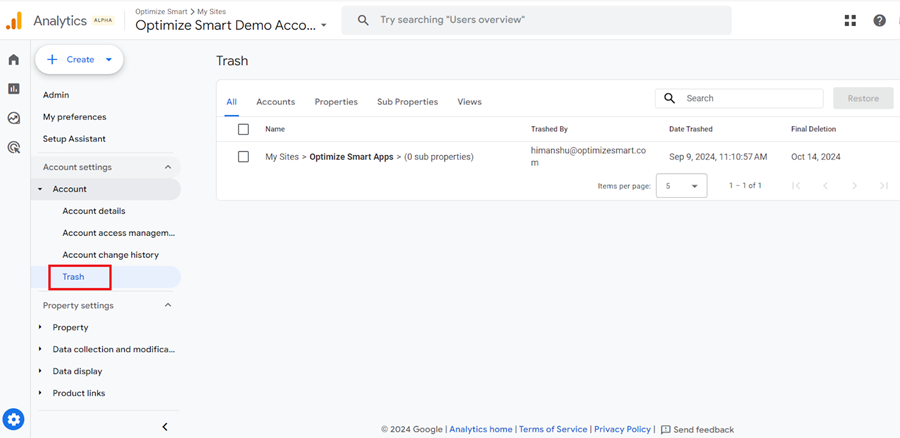Open the Google apps grid icon
The height and width of the screenshot is (438, 900).
coord(851,21)
